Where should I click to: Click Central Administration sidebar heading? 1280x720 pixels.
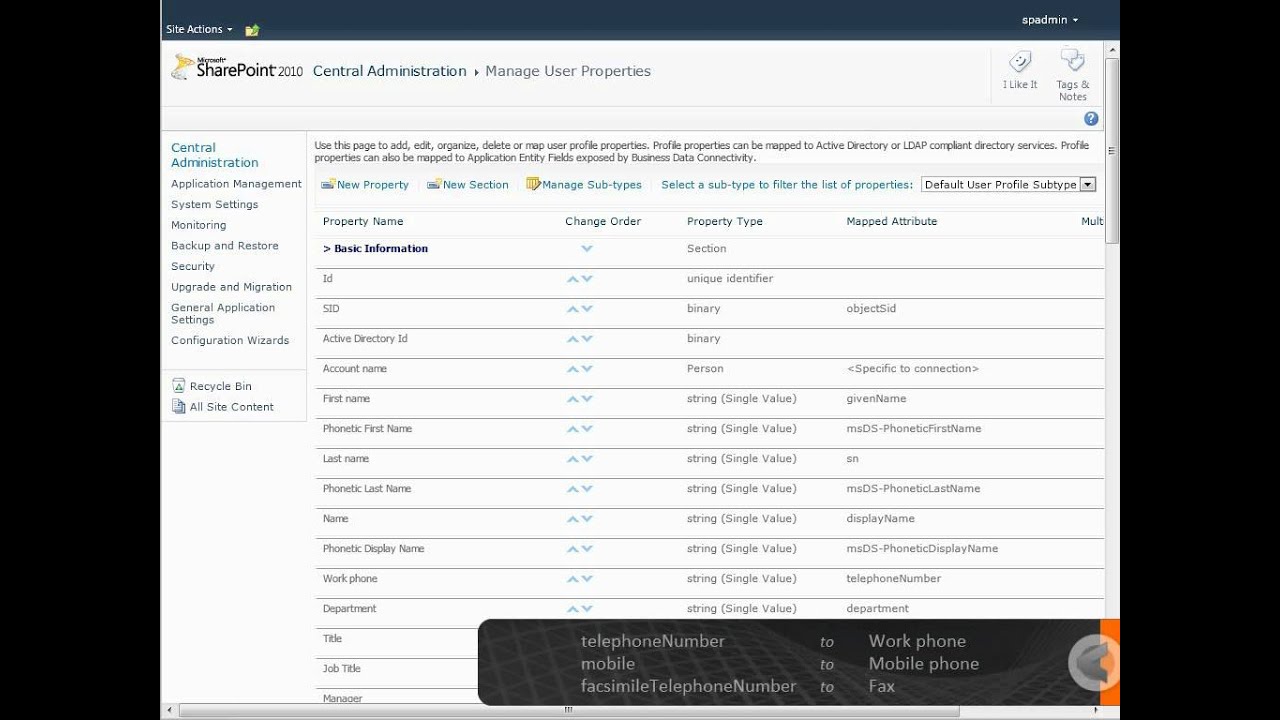point(215,155)
